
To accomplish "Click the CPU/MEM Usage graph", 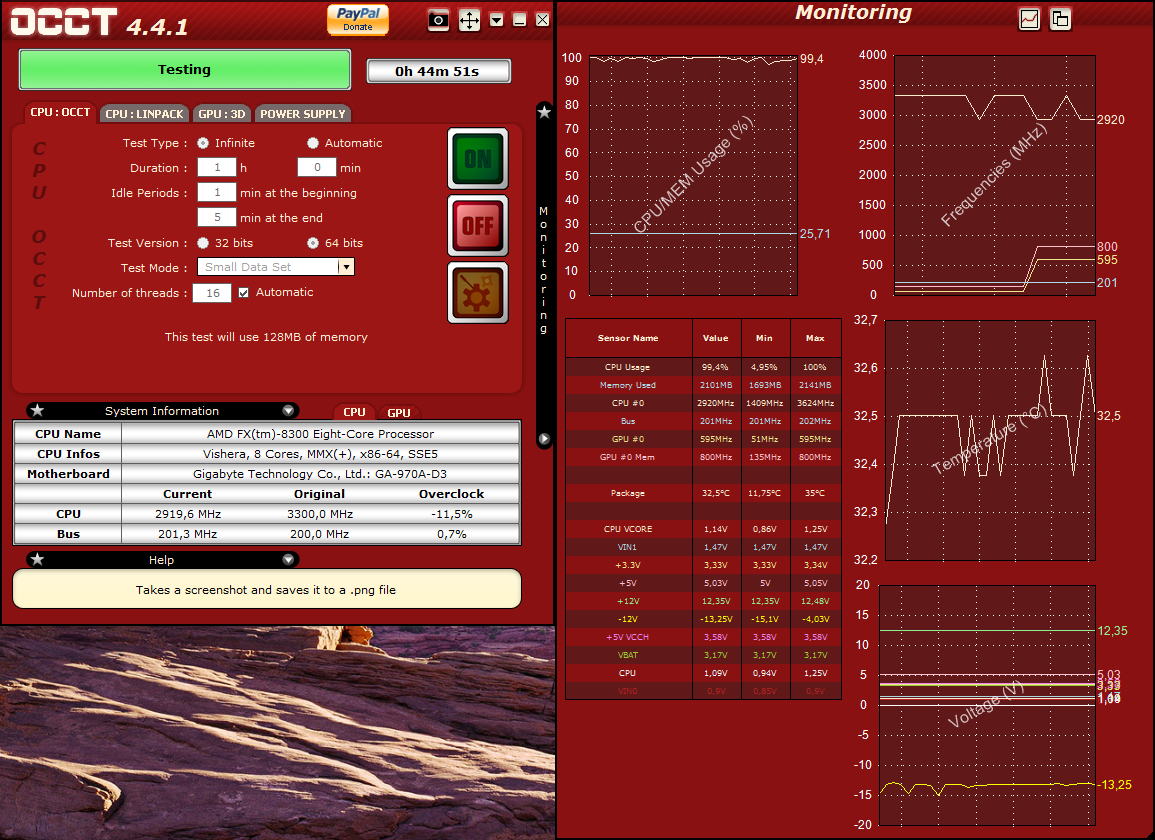I will coord(693,175).
